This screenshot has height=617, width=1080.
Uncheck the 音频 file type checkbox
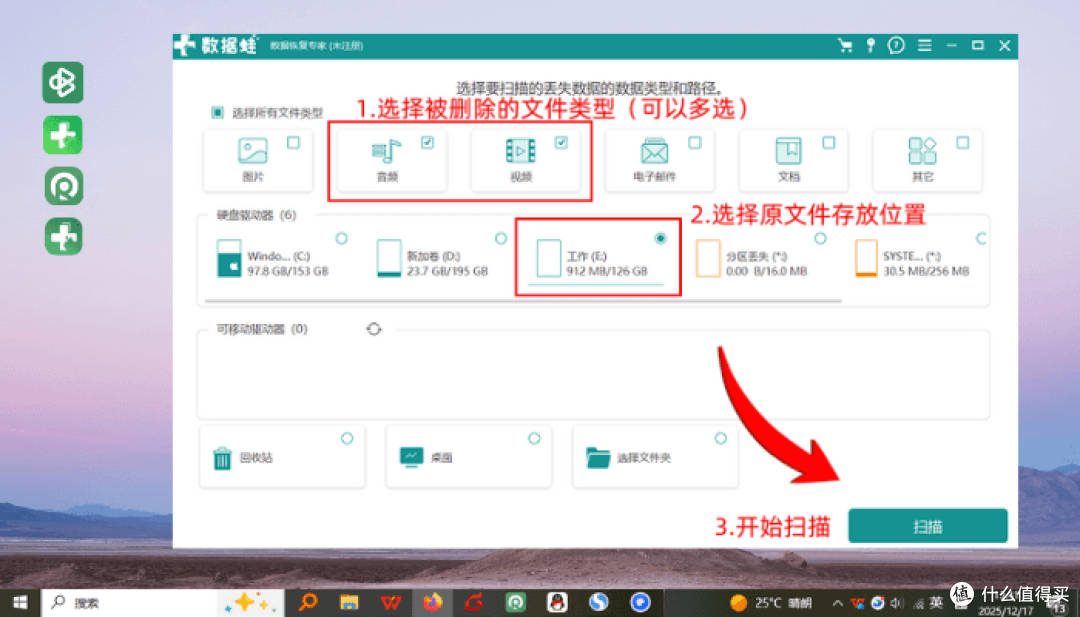click(x=427, y=143)
